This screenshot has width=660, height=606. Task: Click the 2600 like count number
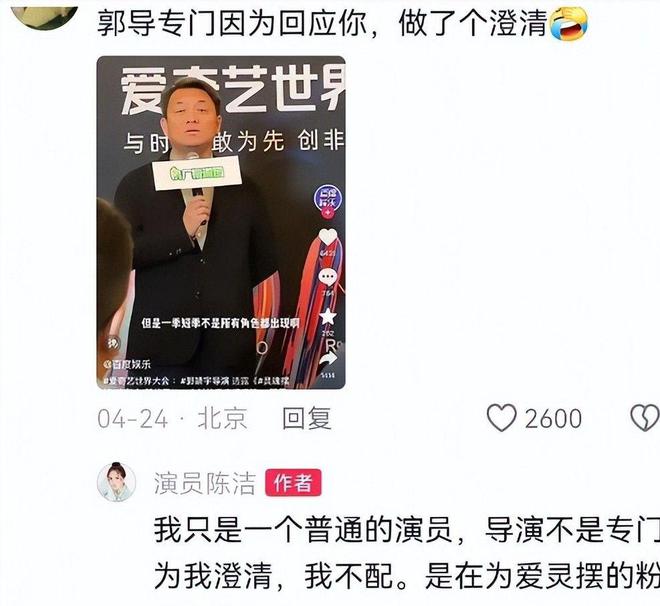click(553, 418)
